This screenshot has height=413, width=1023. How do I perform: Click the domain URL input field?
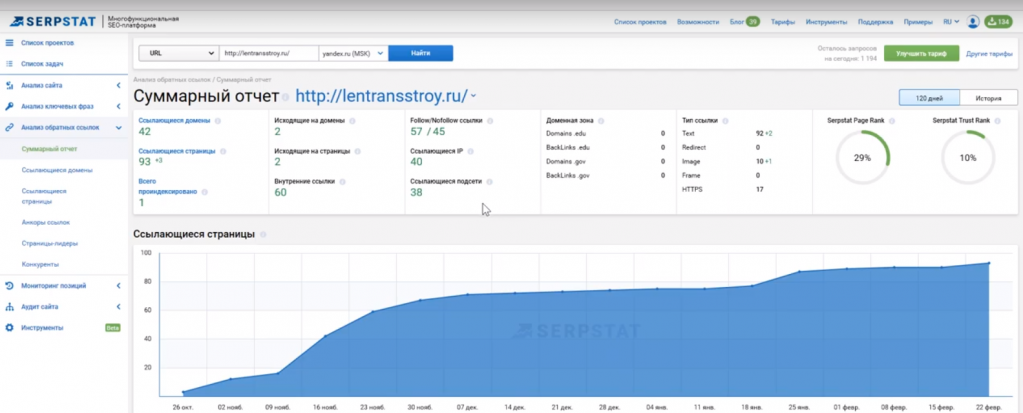tap(268, 54)
